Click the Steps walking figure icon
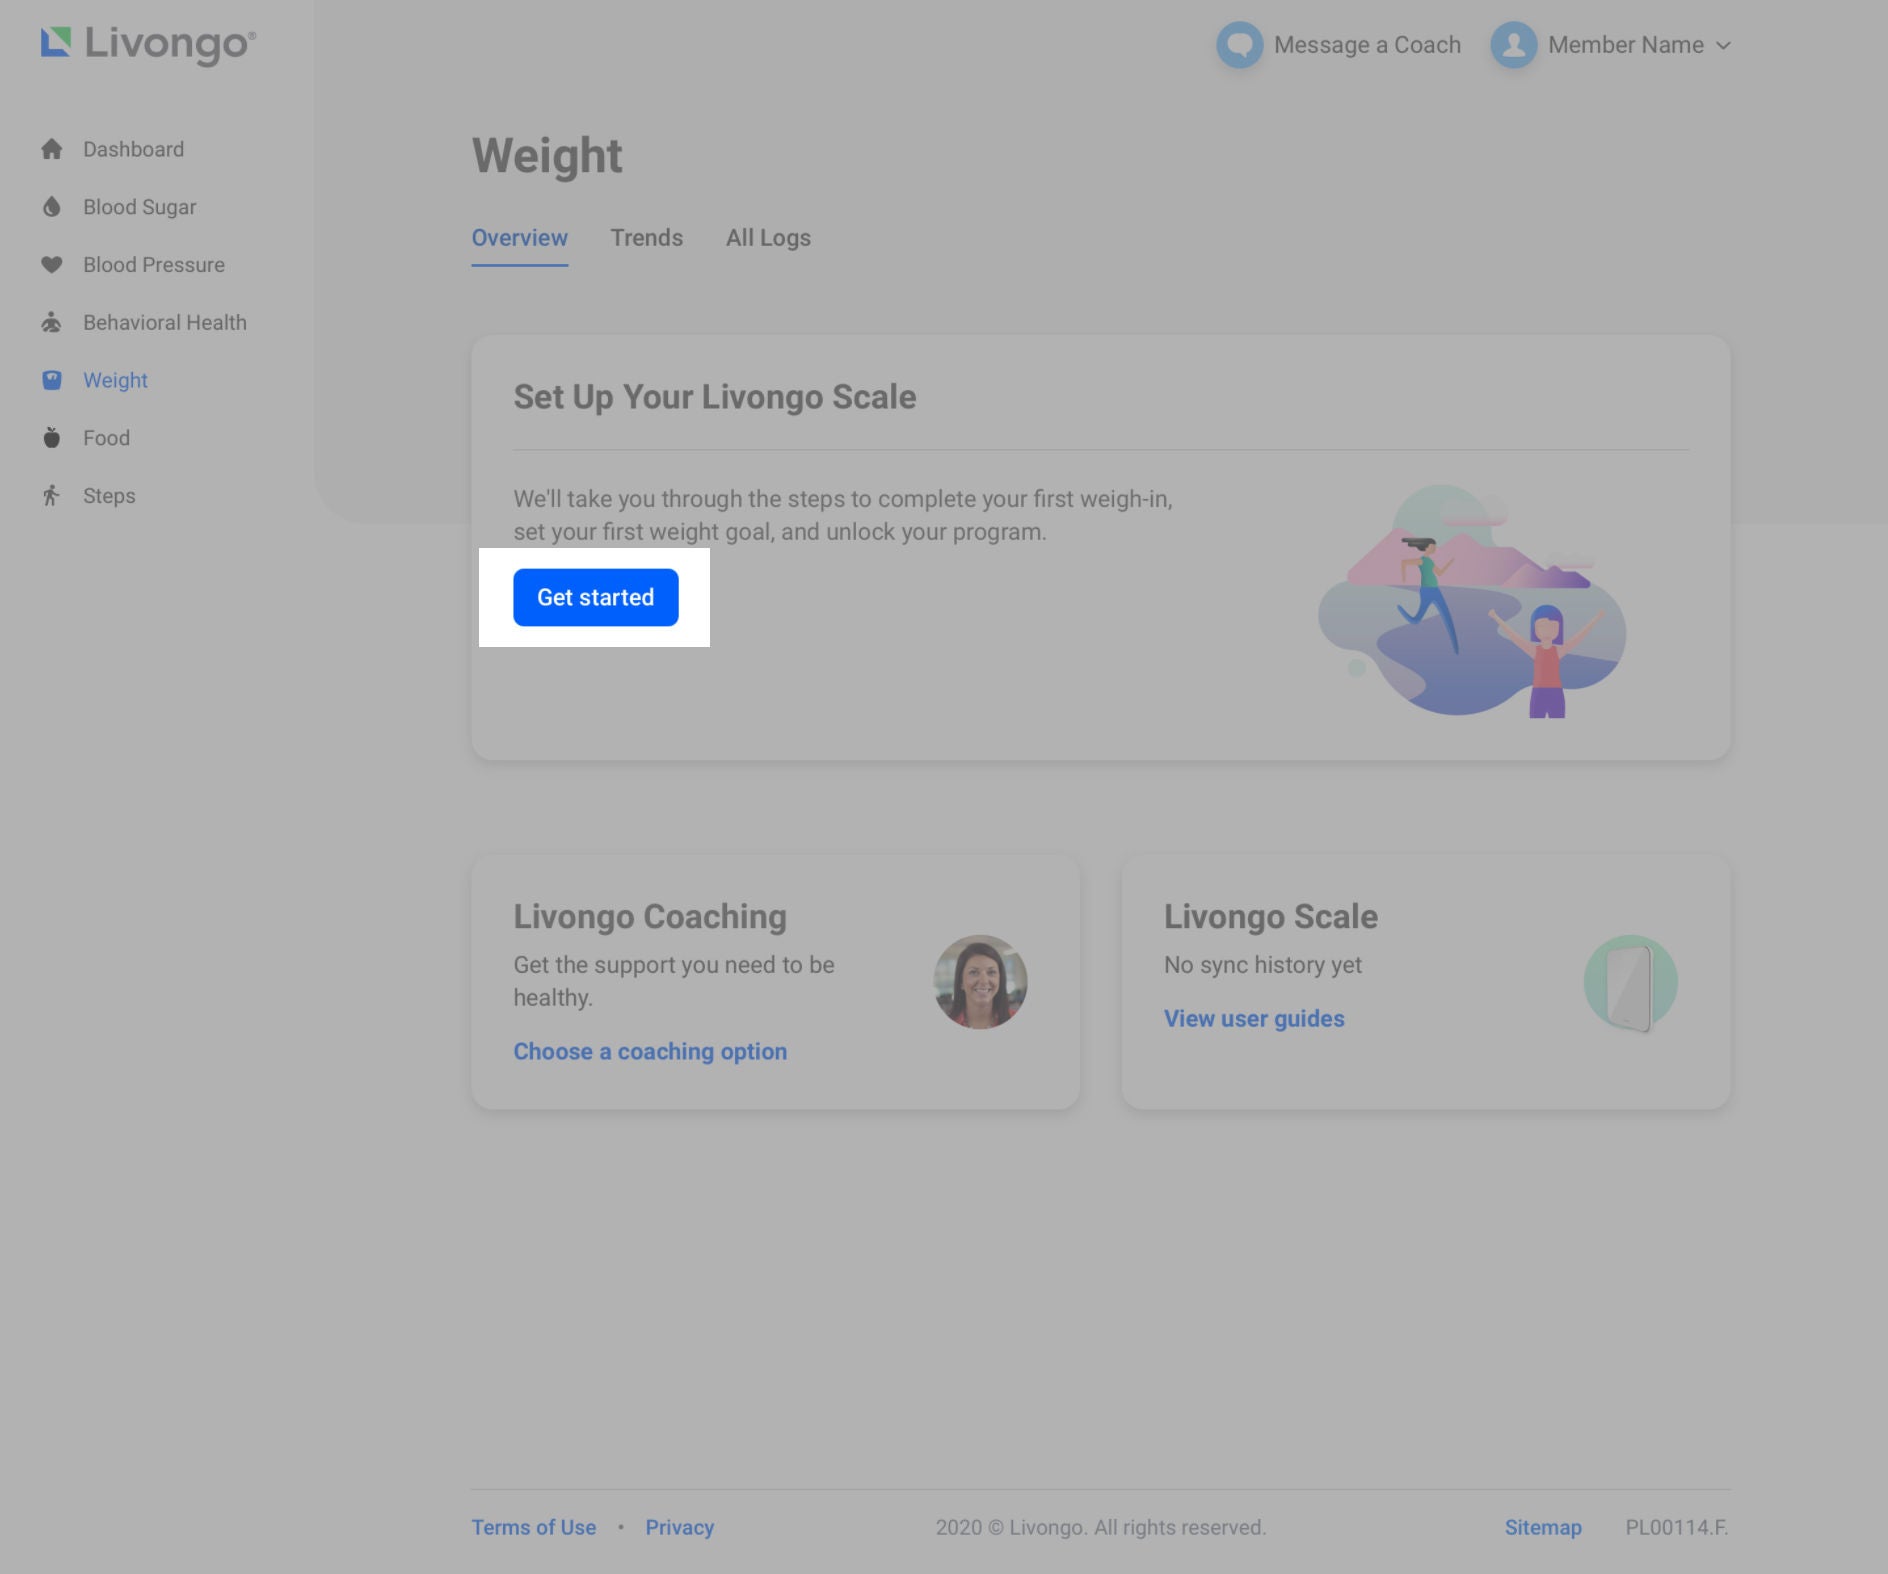This screenshot has height=1574, width=1888. [x=52, y=496]
